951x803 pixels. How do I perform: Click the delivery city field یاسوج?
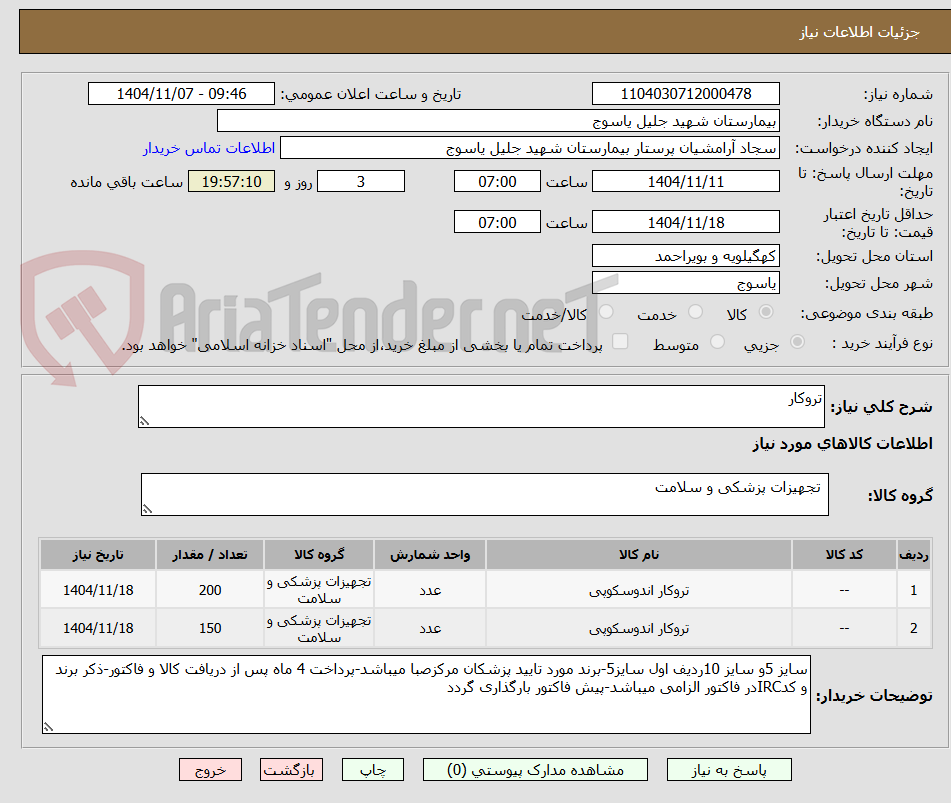click(685, 283)
